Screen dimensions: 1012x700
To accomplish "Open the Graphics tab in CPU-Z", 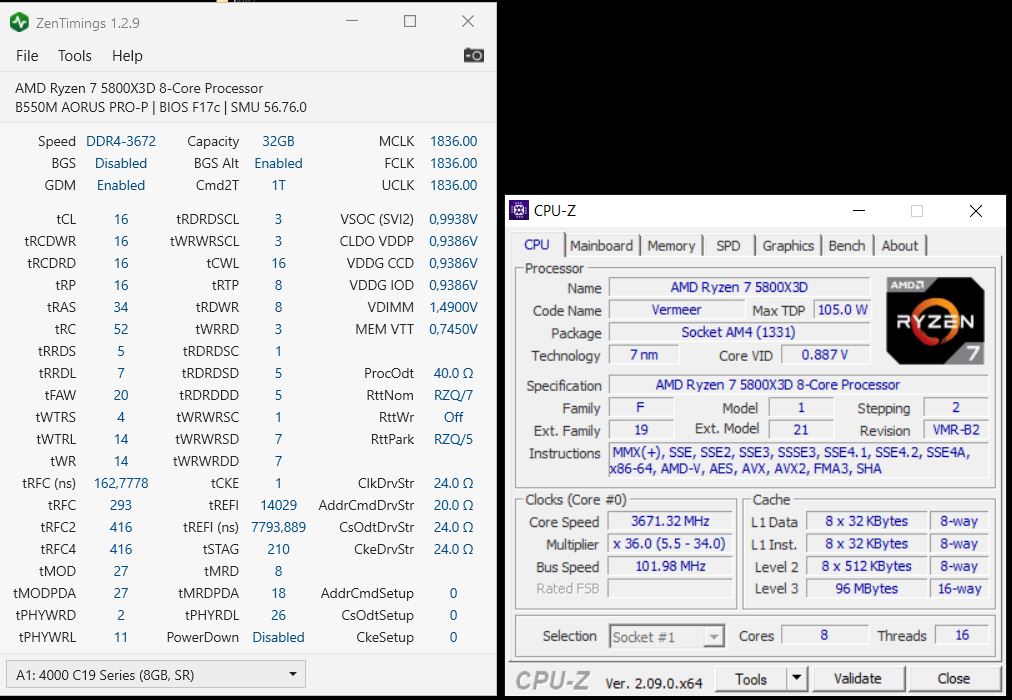I will (787, 246).
